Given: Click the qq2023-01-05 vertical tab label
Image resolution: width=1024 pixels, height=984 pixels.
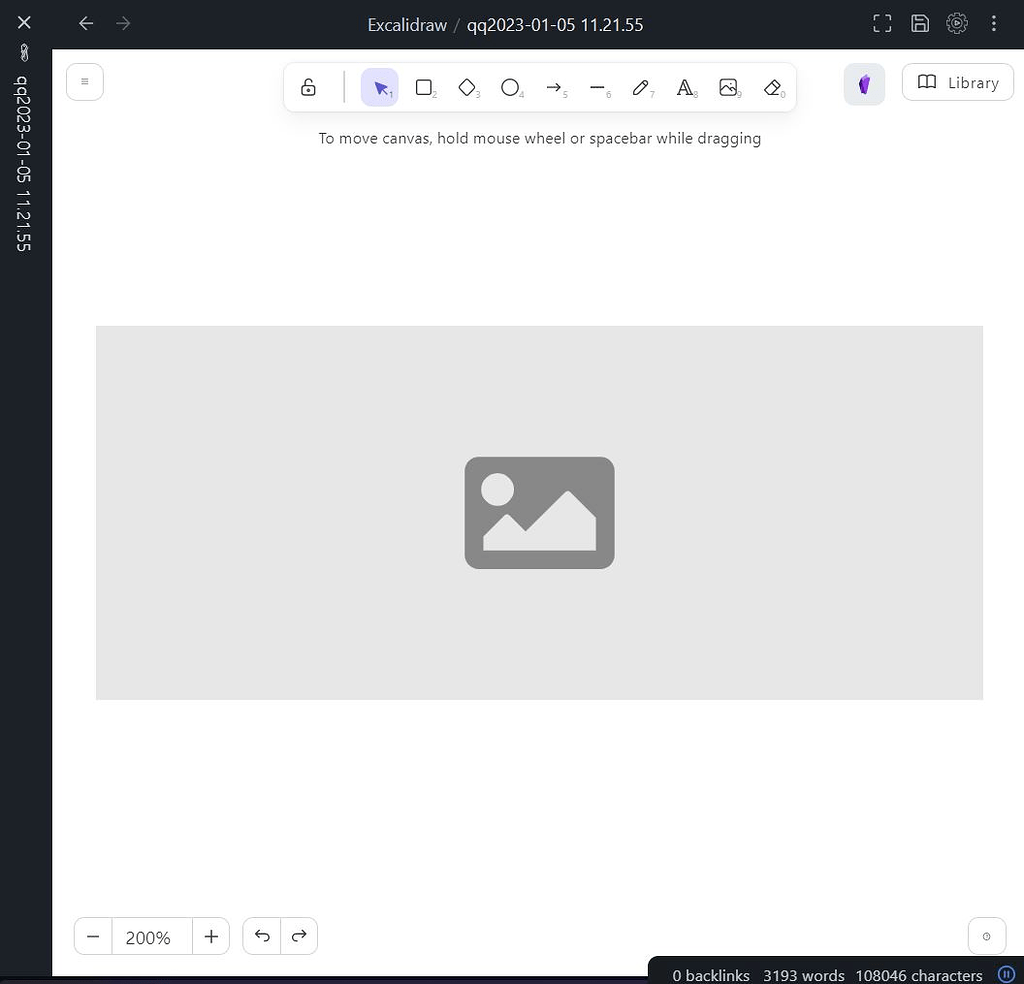Looking at the screenshot, I should [x=23, y=160].
